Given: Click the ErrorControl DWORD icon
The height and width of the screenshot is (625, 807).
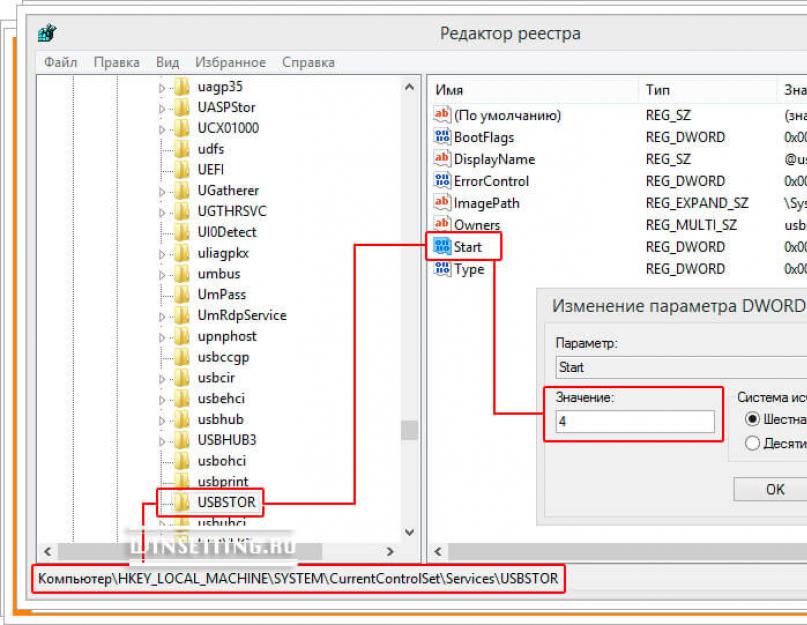Looking at the screenshot, I should coord(442,180).
